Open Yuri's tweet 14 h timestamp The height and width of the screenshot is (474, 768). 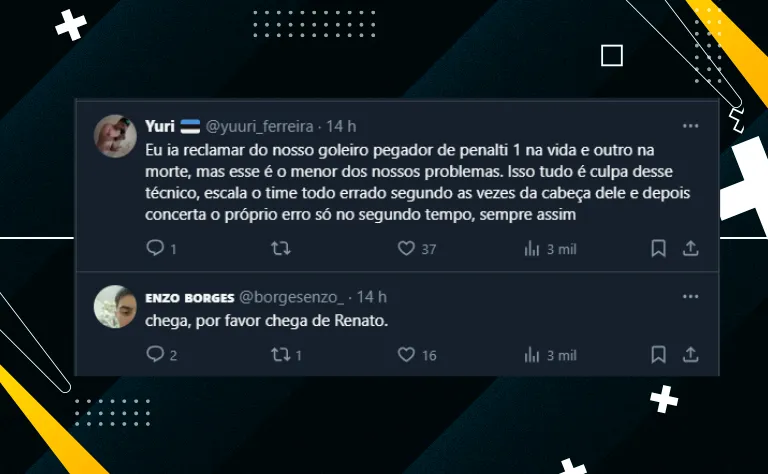point(341,126)
